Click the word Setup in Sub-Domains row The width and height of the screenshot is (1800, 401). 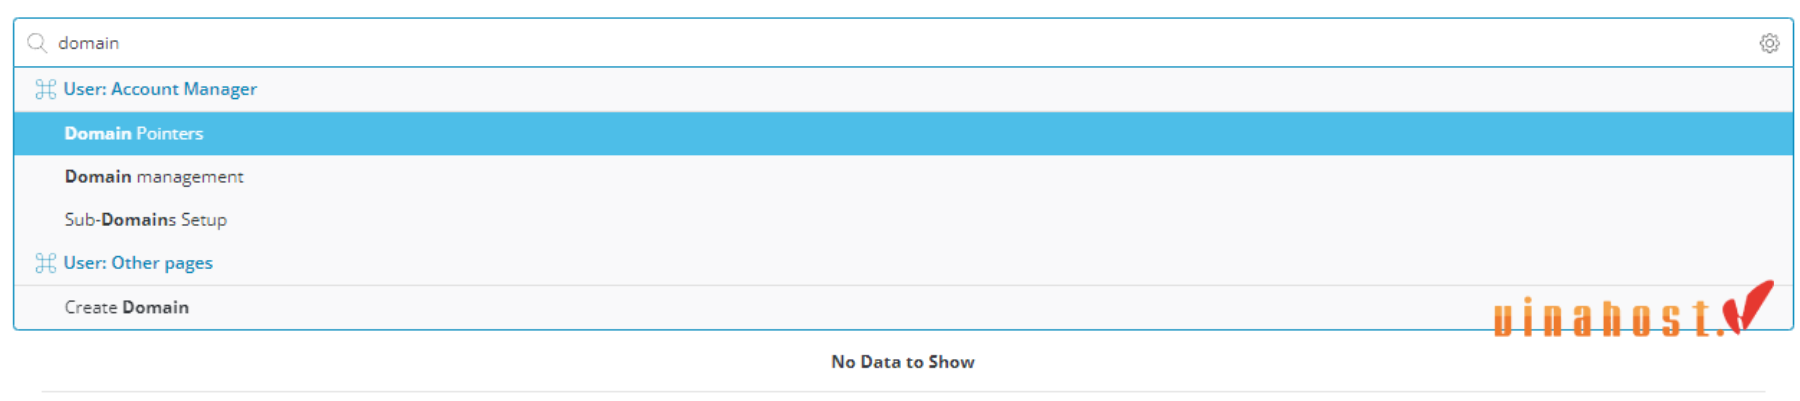(204, 219)
